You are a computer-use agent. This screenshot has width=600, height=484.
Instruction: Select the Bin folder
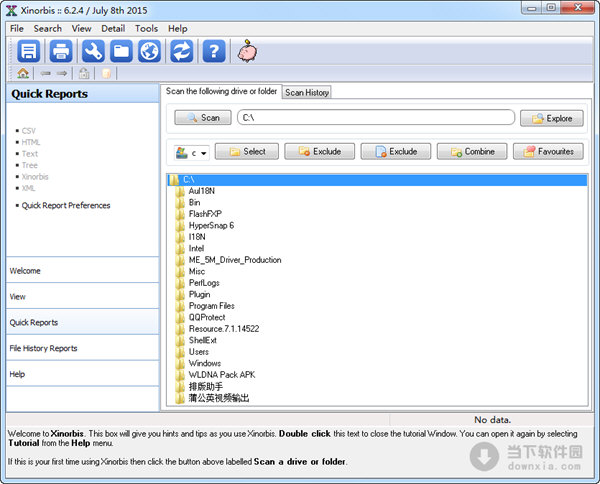(x=194, y=202)
